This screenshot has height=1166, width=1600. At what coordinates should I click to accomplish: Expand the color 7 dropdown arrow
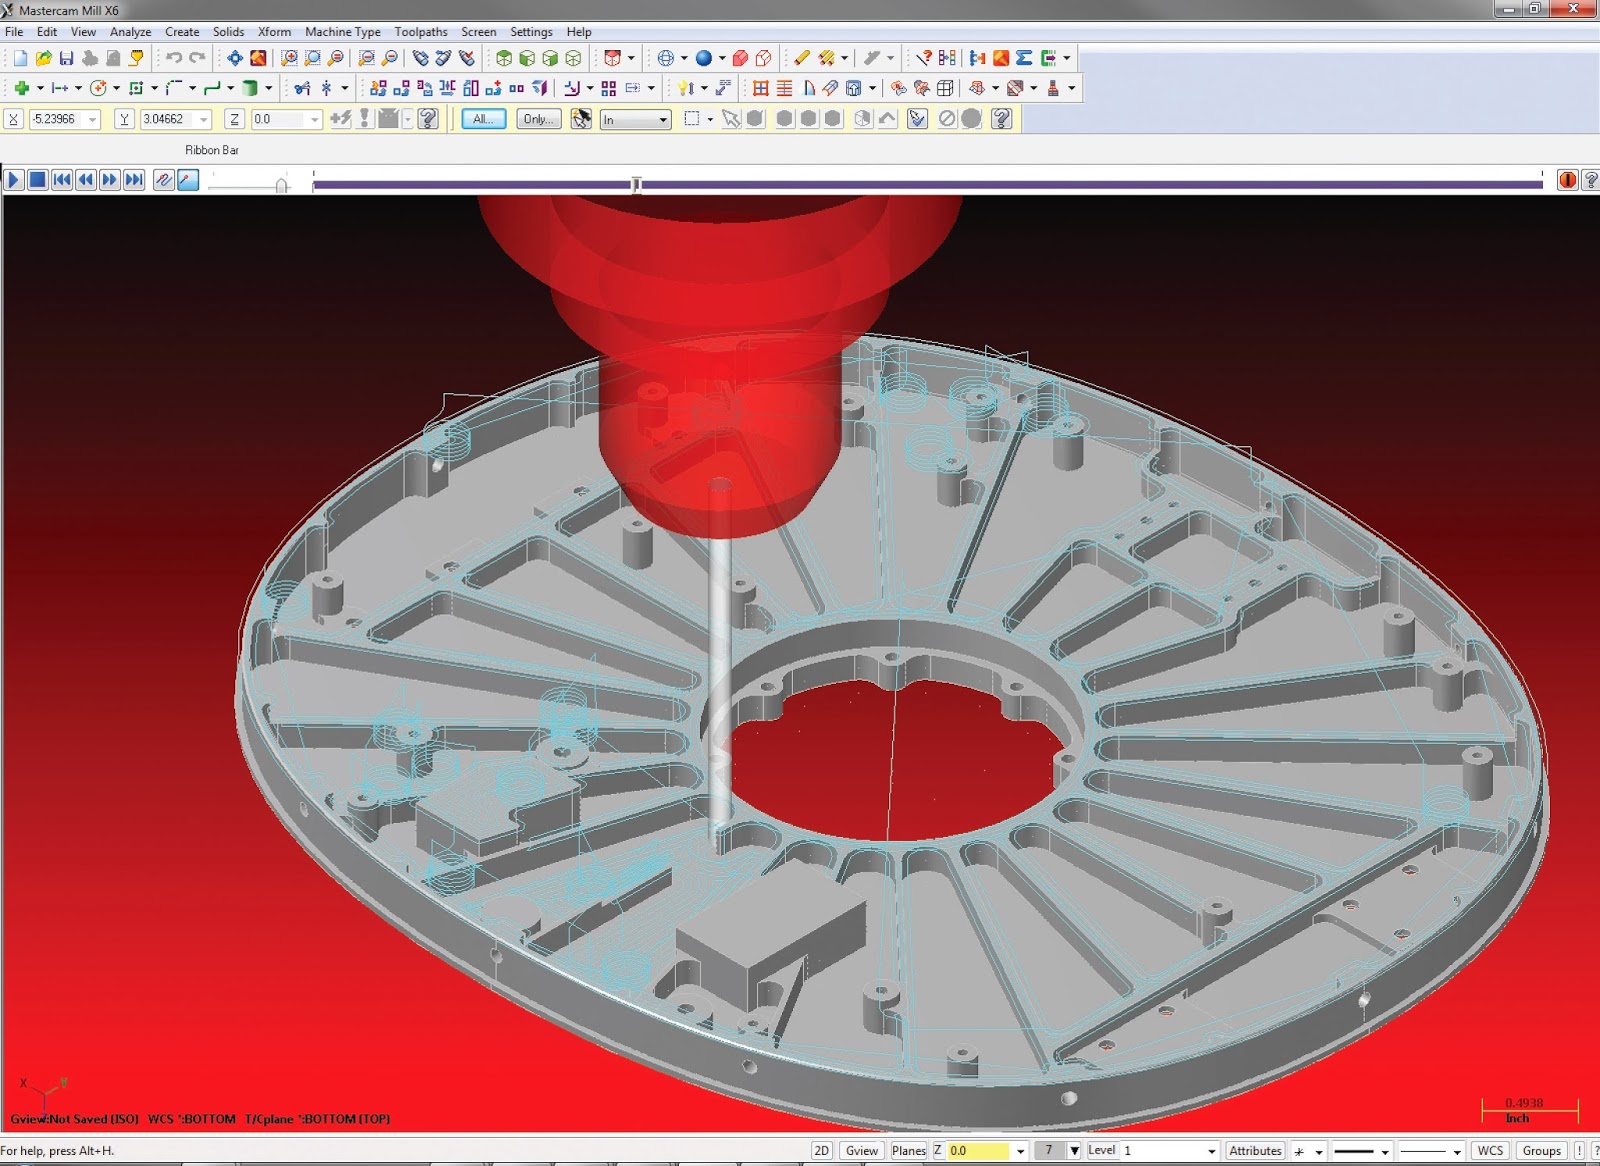click(1074, 1151)
